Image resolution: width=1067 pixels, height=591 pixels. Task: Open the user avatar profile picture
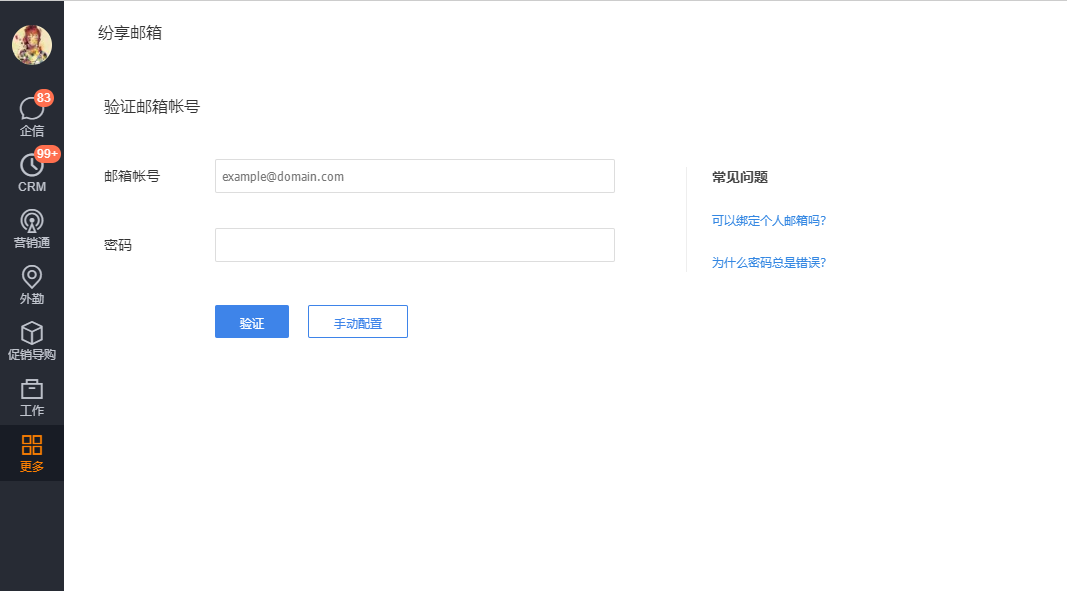pyautogui.click(x=32, y=45)
